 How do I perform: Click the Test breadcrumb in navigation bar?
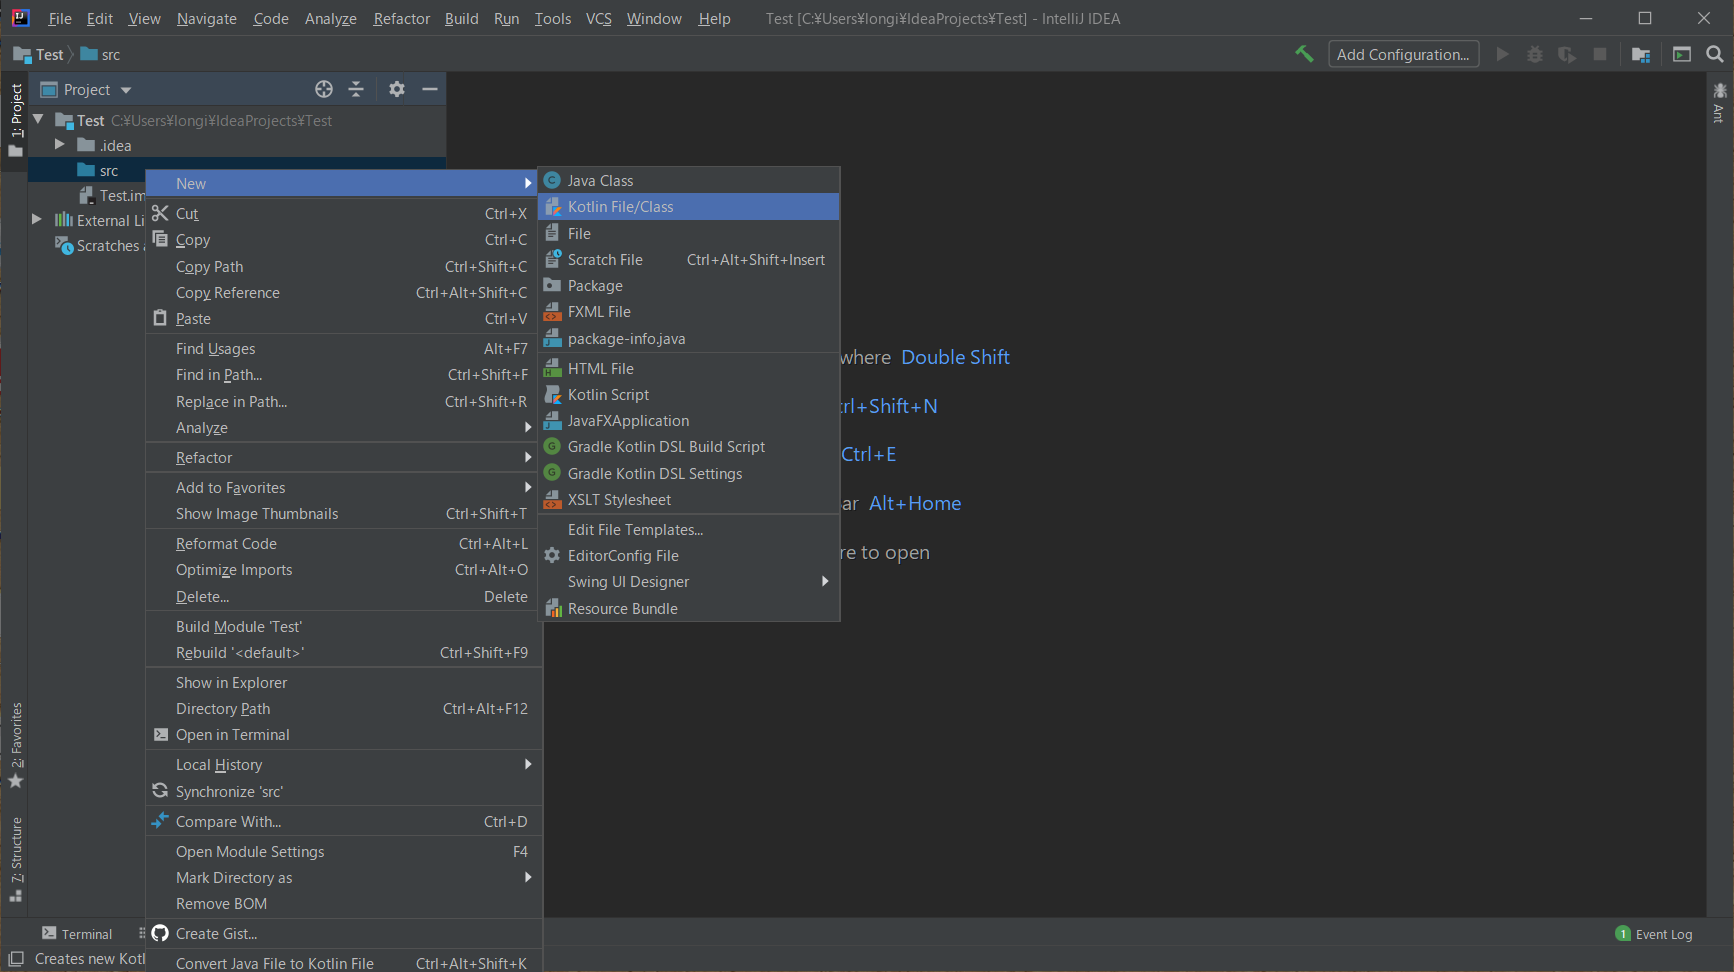(40, 55)
